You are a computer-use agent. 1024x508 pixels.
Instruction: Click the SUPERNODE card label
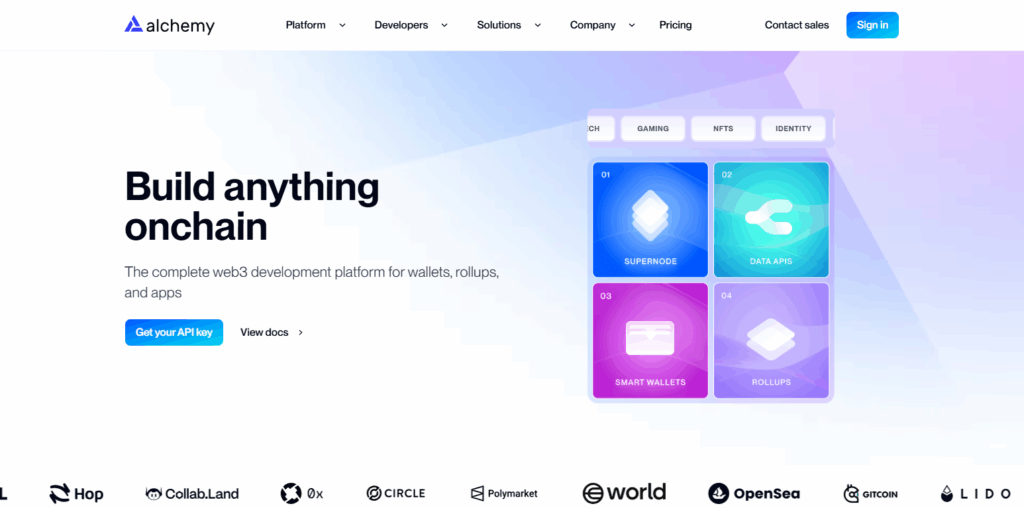[x=650, y=261]
